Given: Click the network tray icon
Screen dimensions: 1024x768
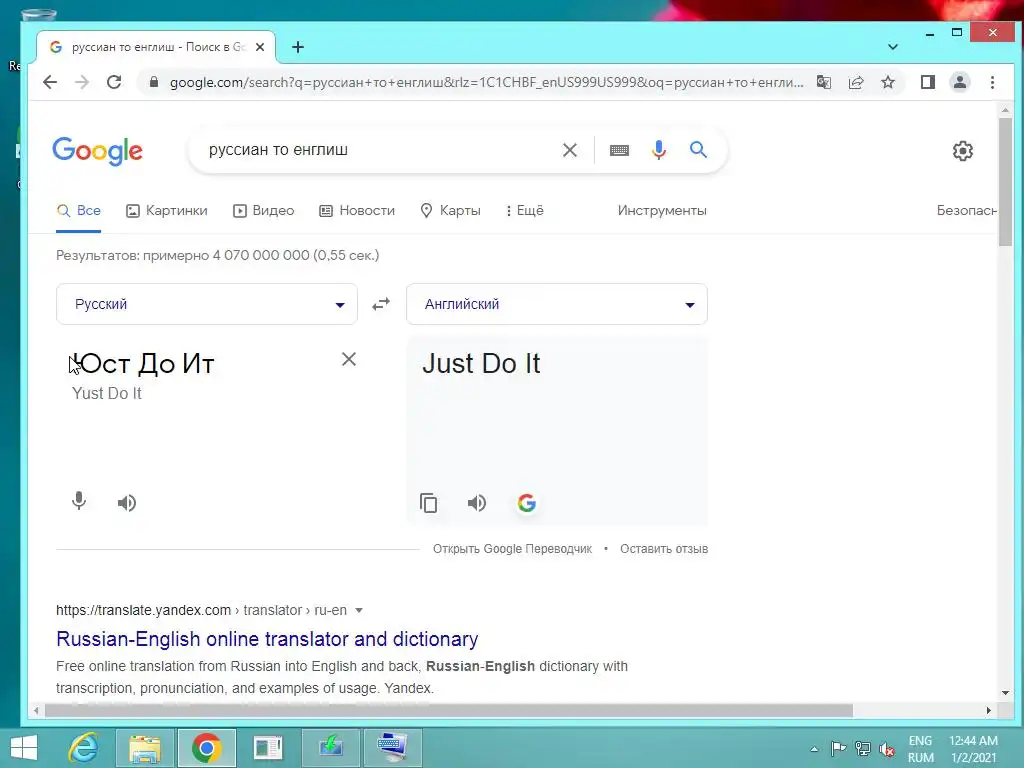Looking at the screenshot, I should click(863, 749).
